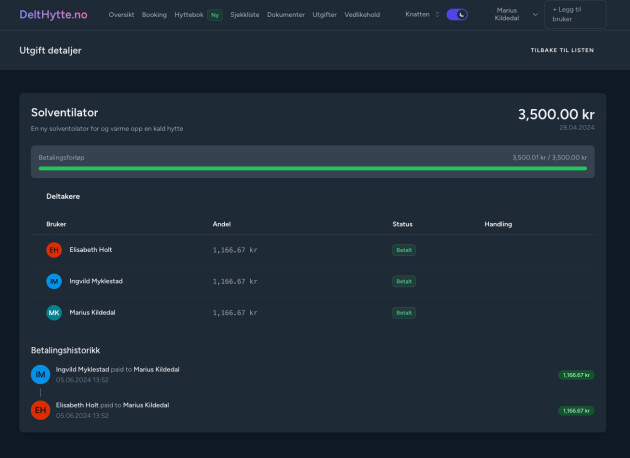Click the amount badge on Elisabeth's payment

click(x=576, y=411)
